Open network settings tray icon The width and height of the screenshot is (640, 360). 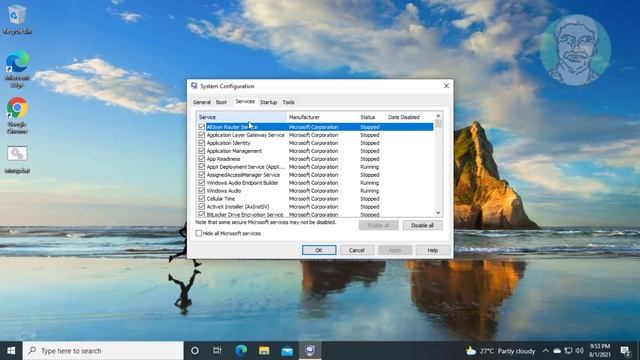pos(568,351)
